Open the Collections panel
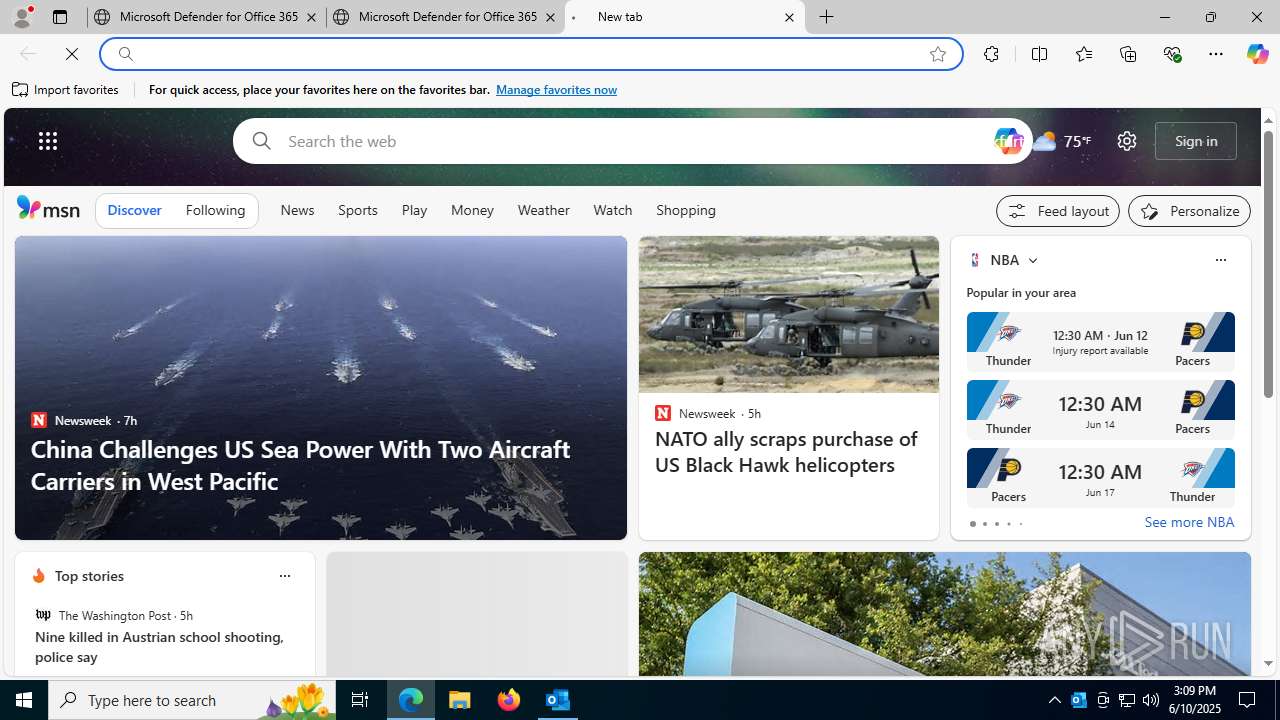Screen dimensions: 1280x720 pyautogui.click(x=1128, y=54)
